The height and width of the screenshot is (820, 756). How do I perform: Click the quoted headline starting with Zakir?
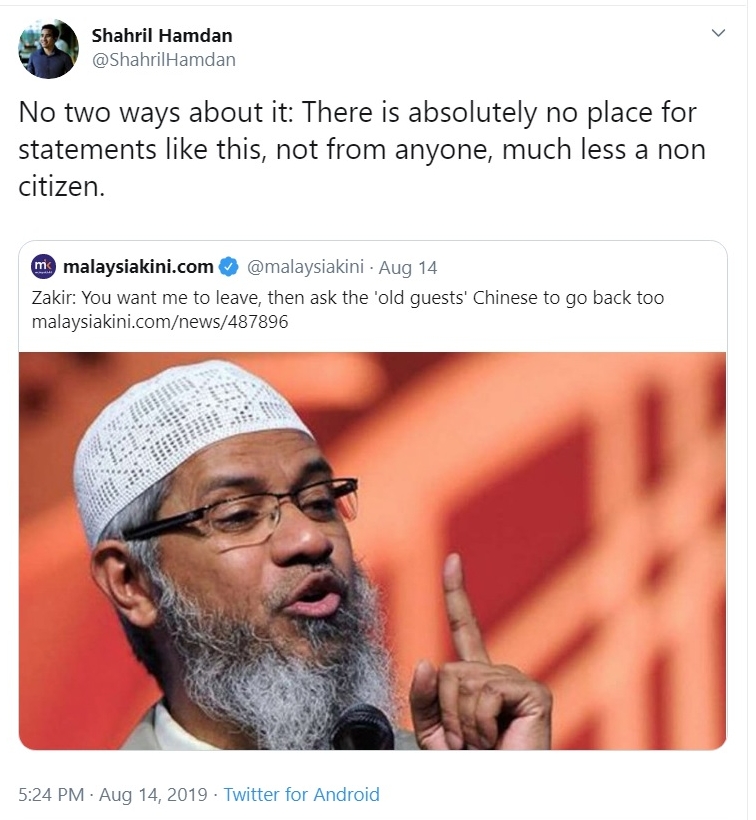pos(348,298)
